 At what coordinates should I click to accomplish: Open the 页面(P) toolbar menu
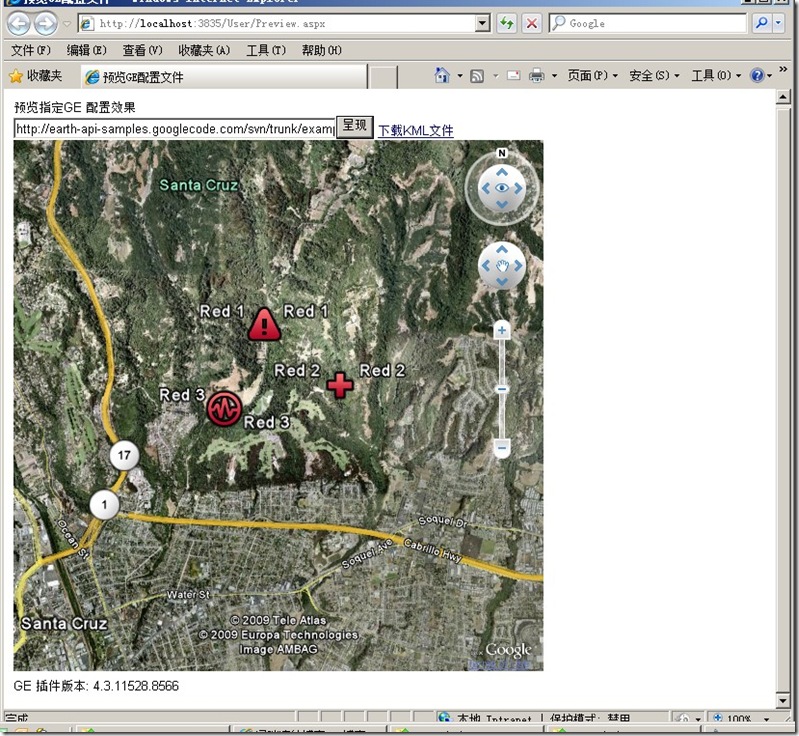[592, 75]
